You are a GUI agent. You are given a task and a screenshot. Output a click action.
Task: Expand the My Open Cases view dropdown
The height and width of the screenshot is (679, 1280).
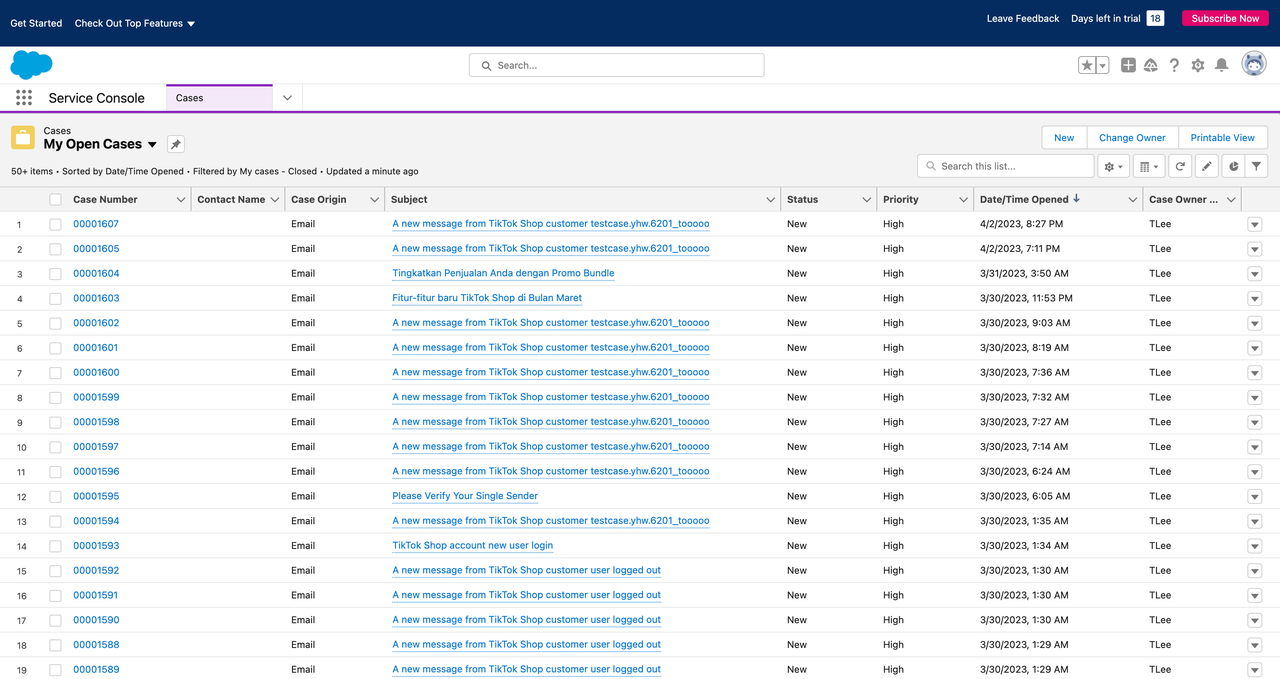152,145
